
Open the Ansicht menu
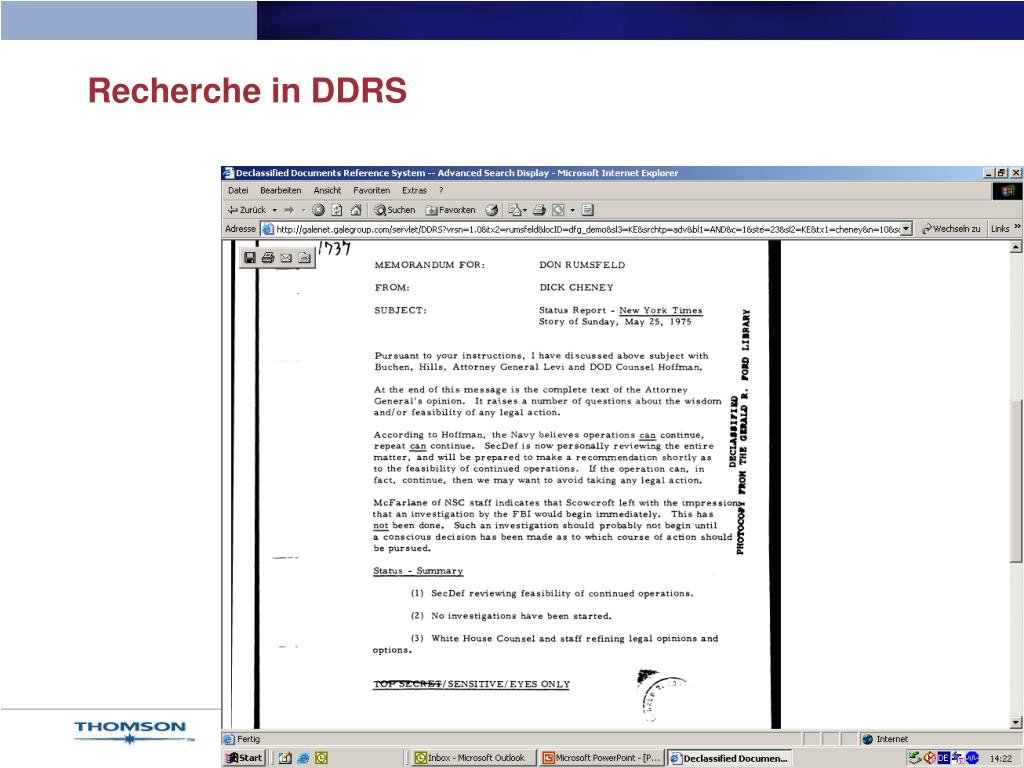pyautogui.click(x=327, y=190)
